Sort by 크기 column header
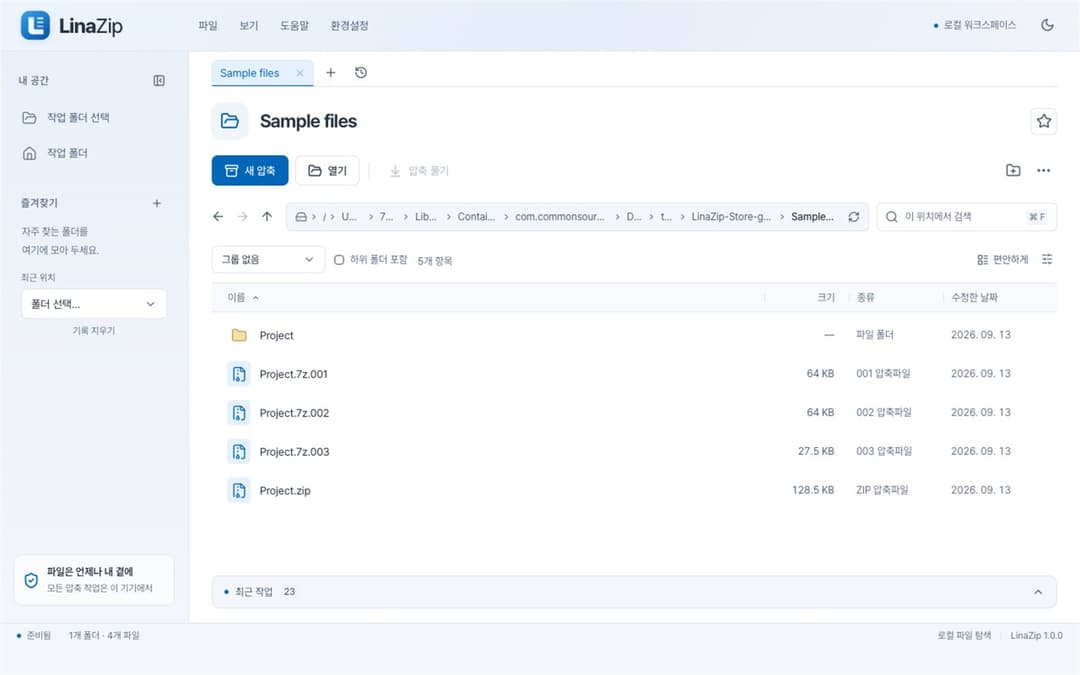The width and height of the screenshot is (1080, 675). pyautogui.click(x=826, y=298)
